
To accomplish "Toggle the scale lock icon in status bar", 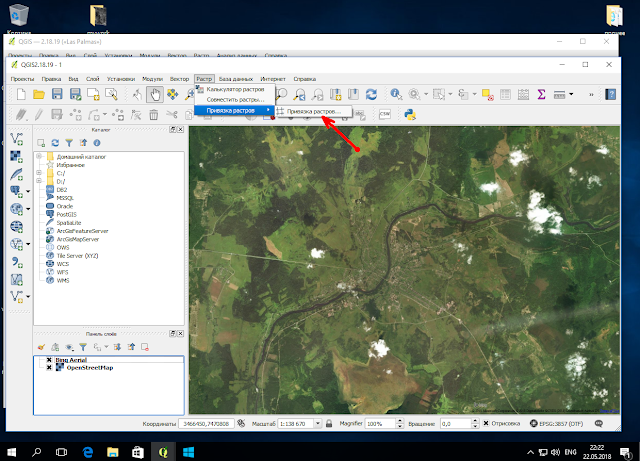I will point(329,423).
